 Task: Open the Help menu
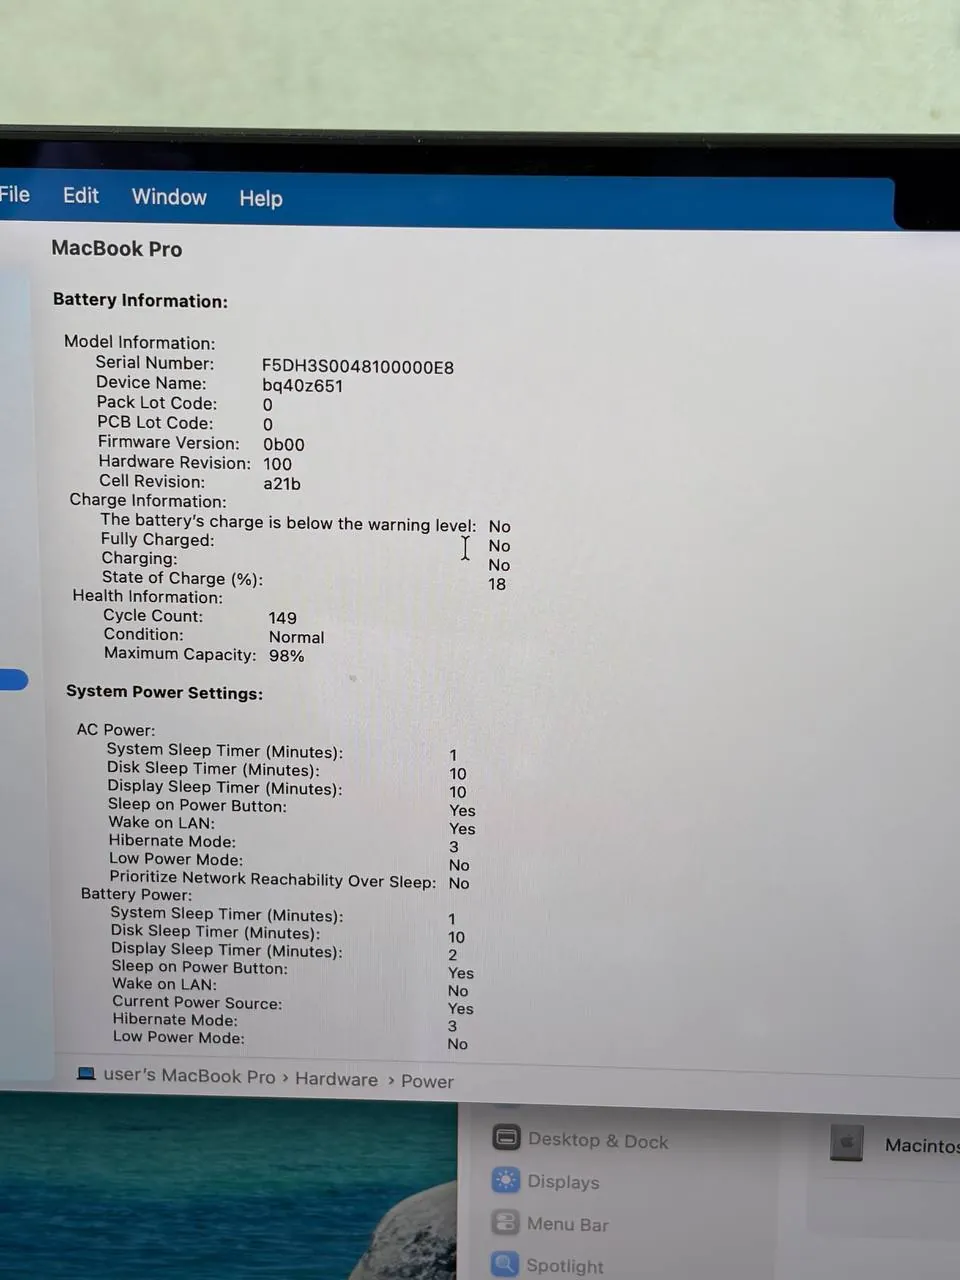[261, 198]
